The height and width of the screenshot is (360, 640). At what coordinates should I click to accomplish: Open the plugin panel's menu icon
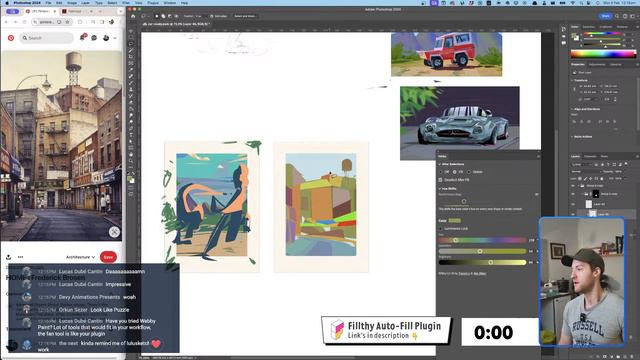pyautogui.click(x=538, y=156)
